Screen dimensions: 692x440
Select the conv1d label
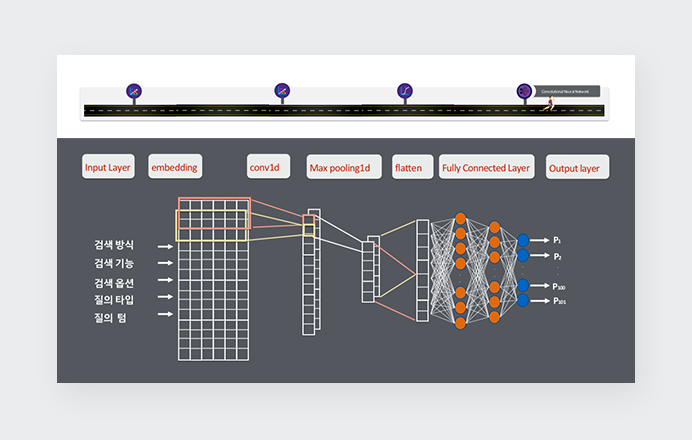coord(268,166)
